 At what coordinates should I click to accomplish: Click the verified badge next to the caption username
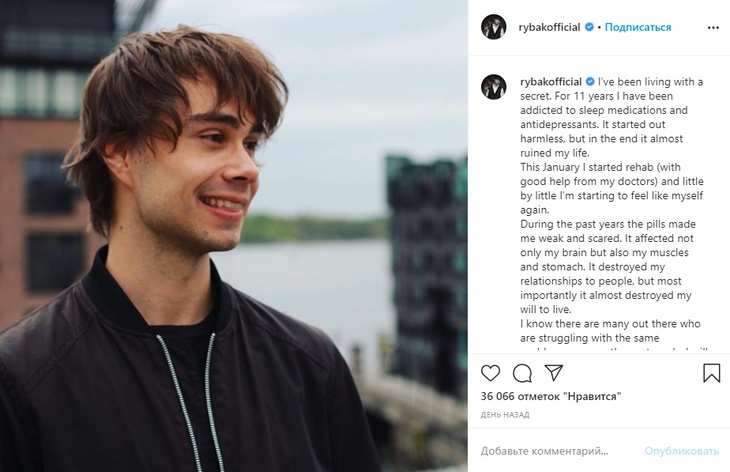(590, 81)
